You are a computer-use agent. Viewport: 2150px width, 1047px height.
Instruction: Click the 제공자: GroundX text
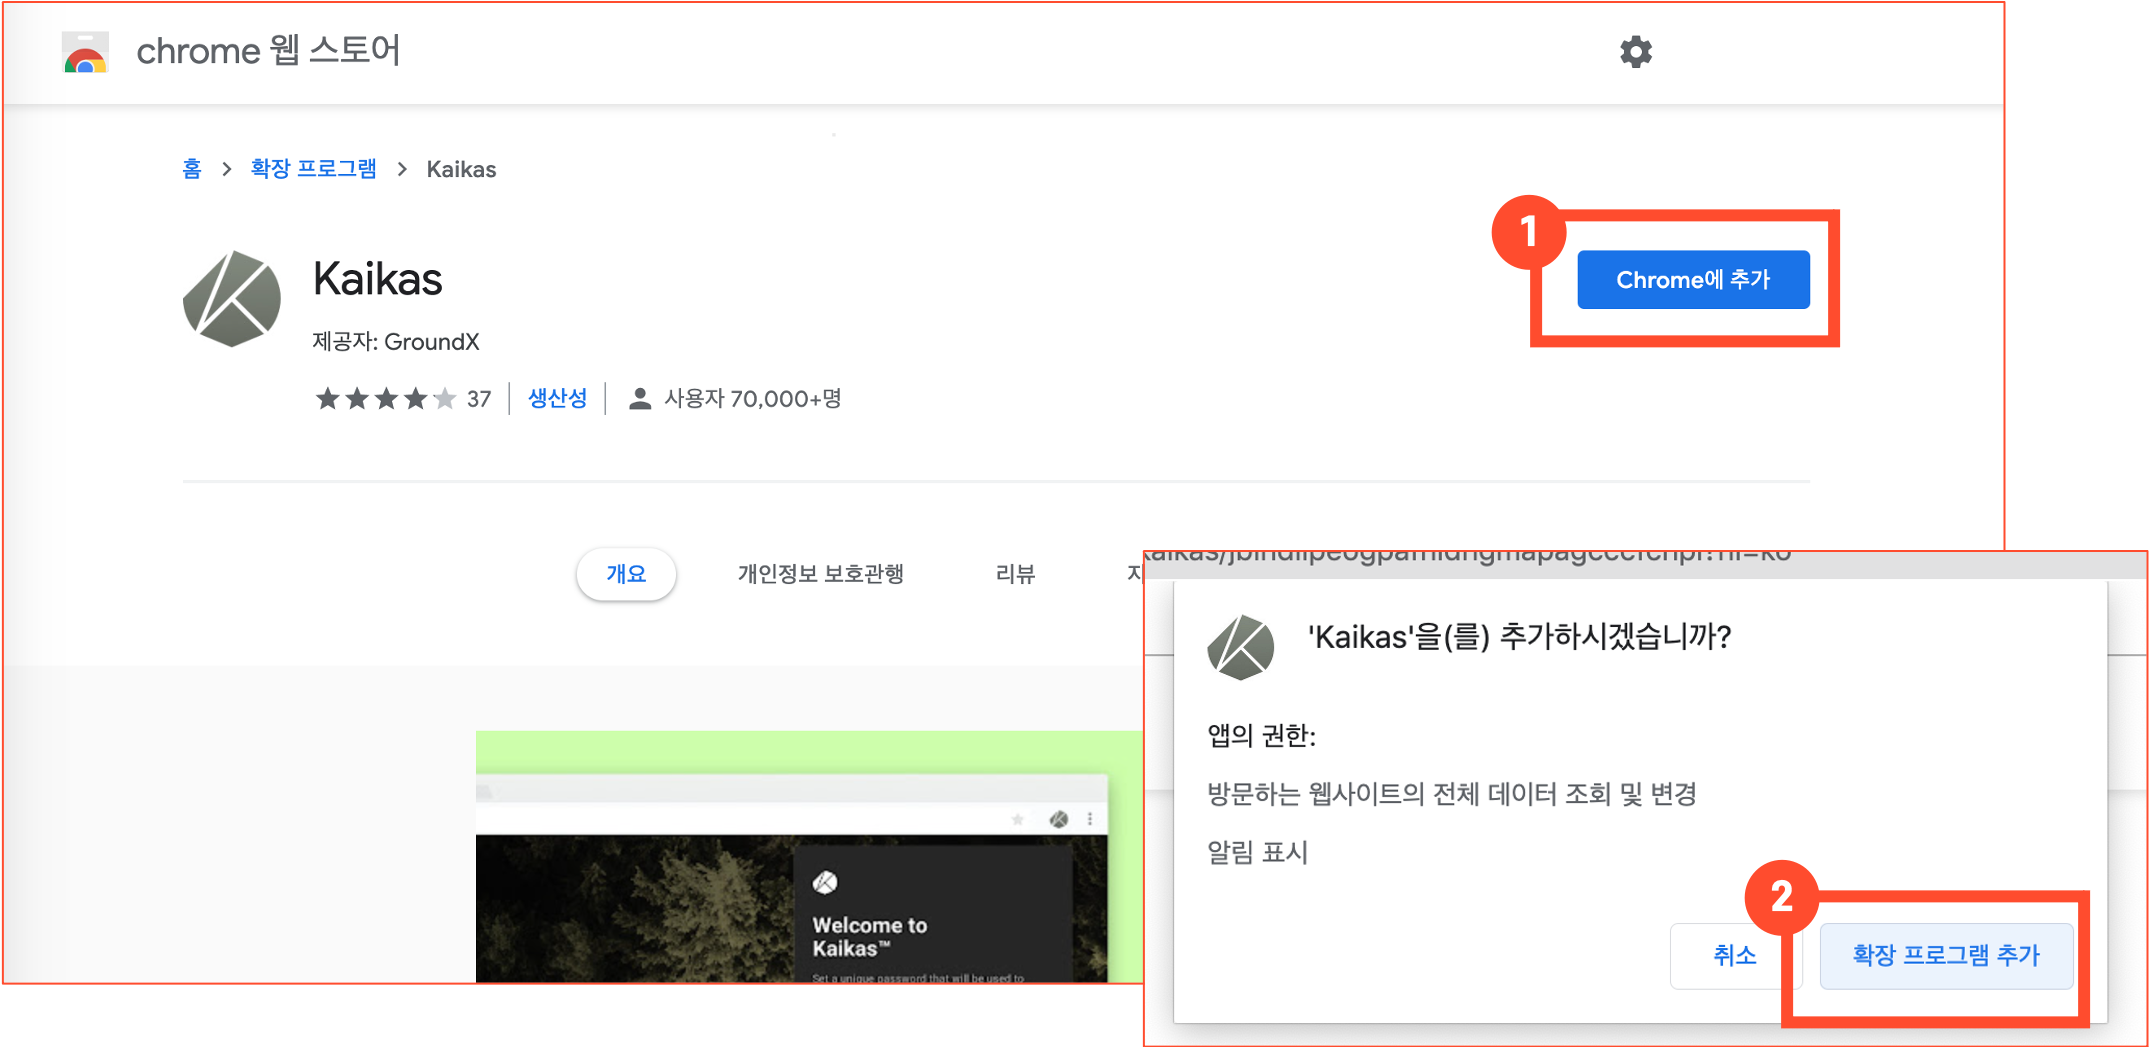click(x=396, y=342)
